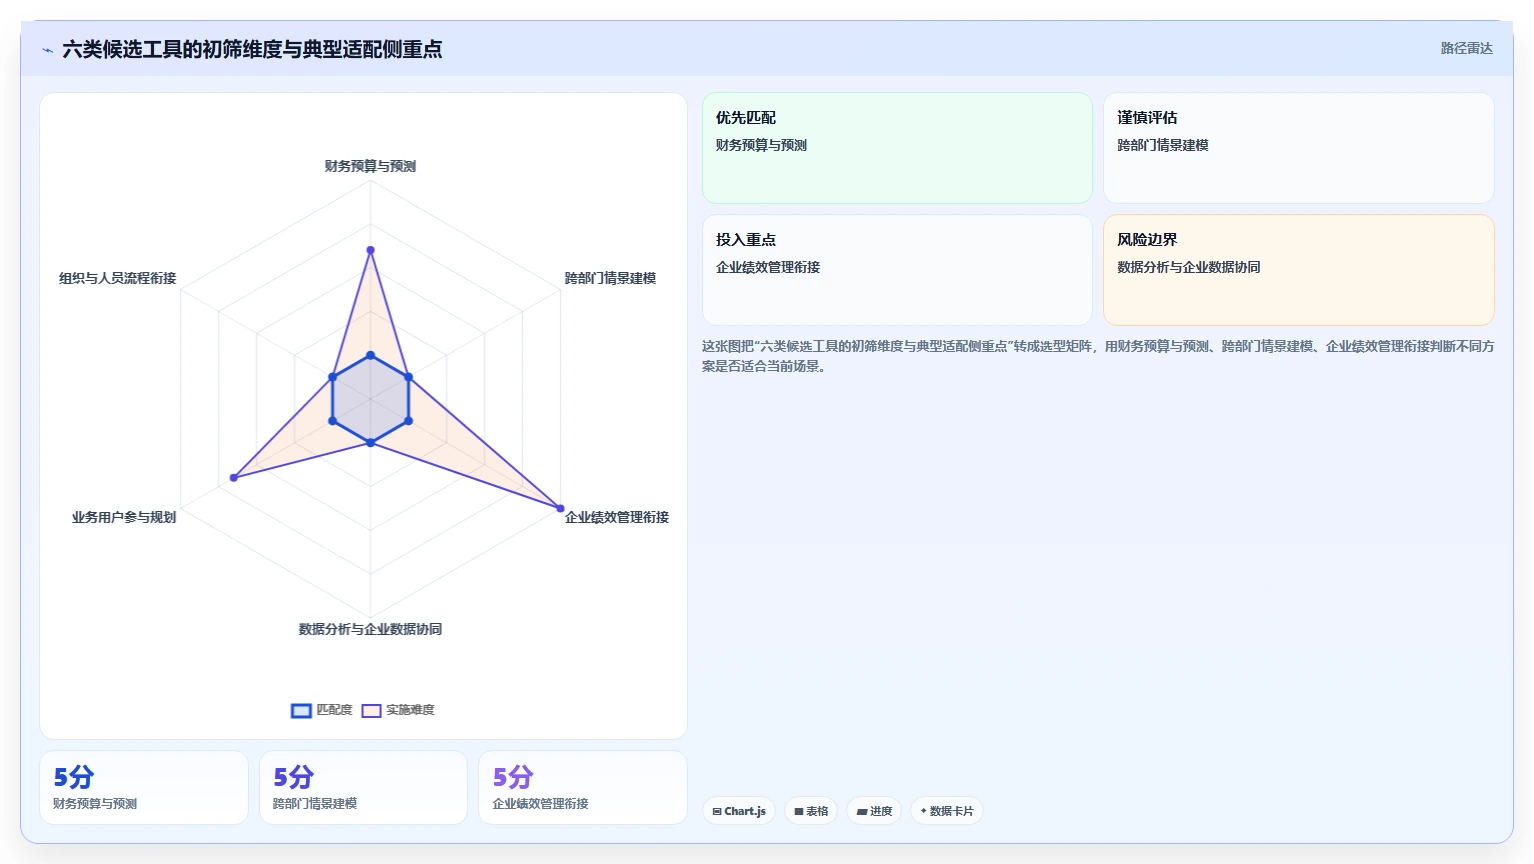
Task: Click the chart title 六类候选工具的初筛维度与典型适配侧重点
Action: click(252, 49)
